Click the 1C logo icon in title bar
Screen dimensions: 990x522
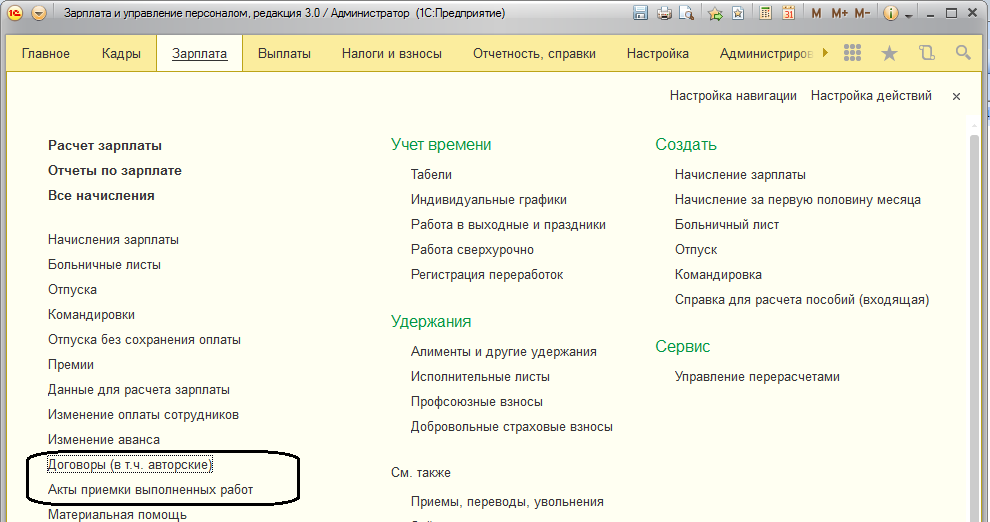(15, 13)
